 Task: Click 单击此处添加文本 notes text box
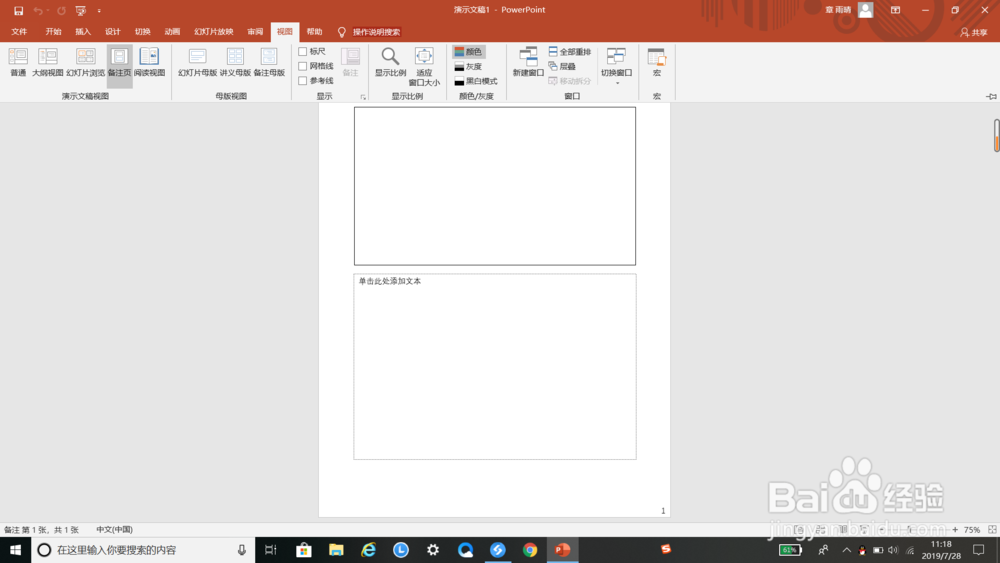(x=495, y=367)
